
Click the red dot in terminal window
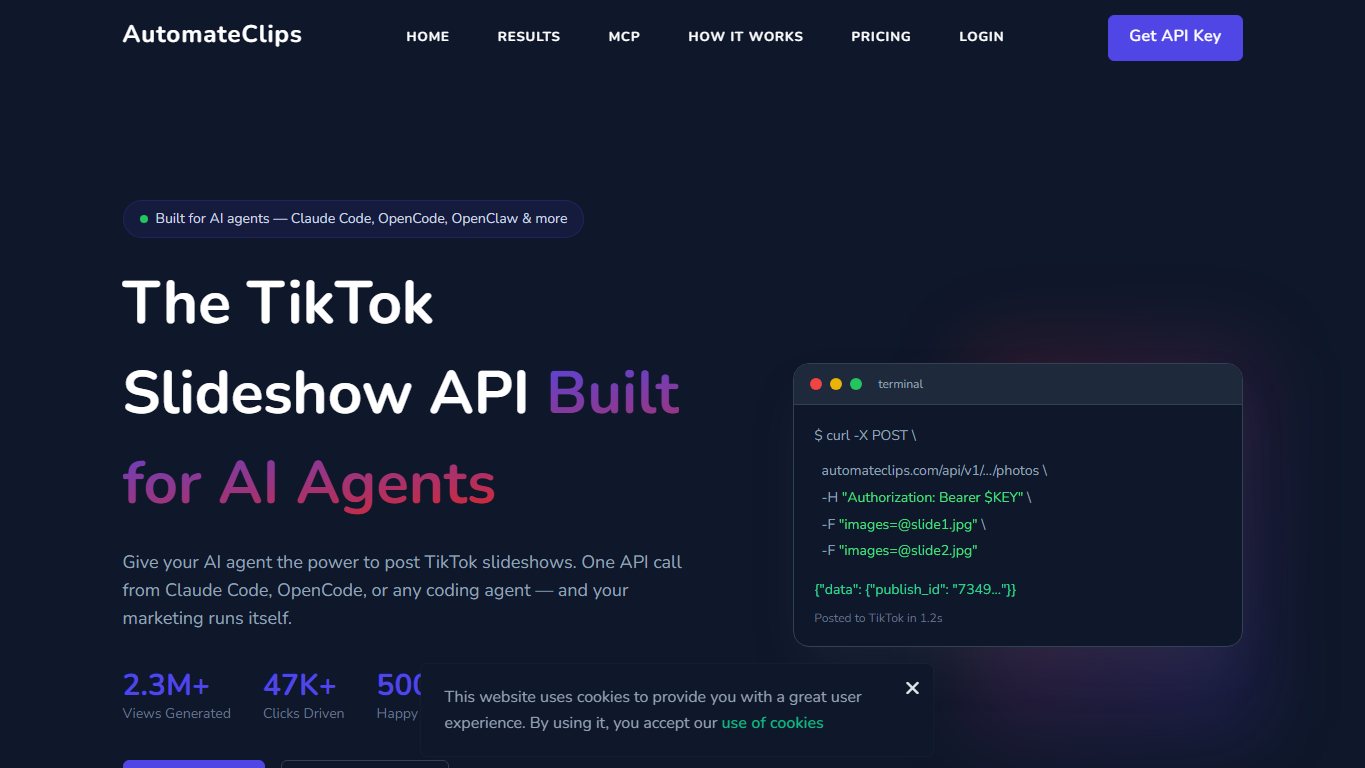[x=816, y=384]
